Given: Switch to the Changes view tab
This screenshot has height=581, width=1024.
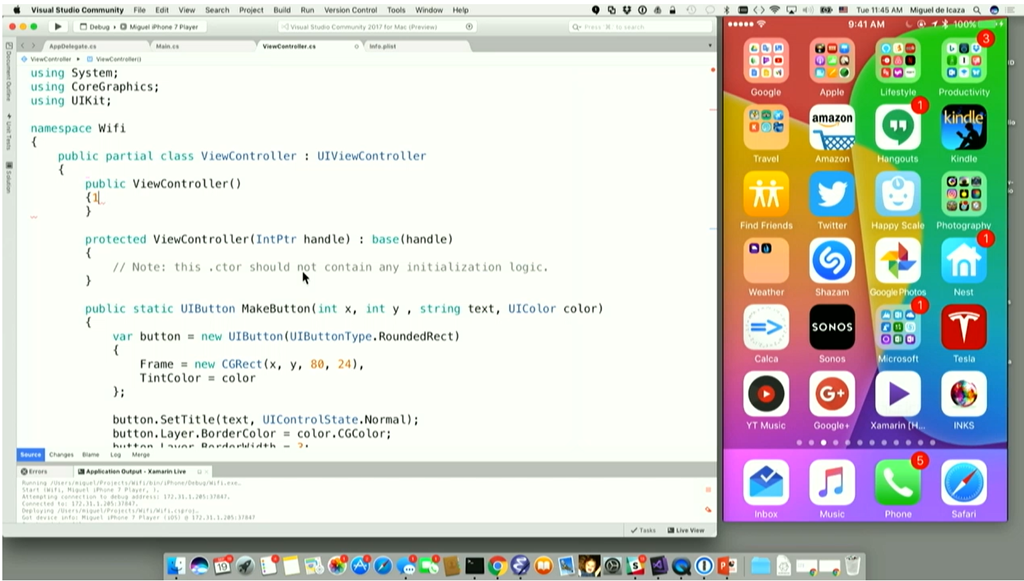Looking at the screenshot, I should click(x=61, y=454).
